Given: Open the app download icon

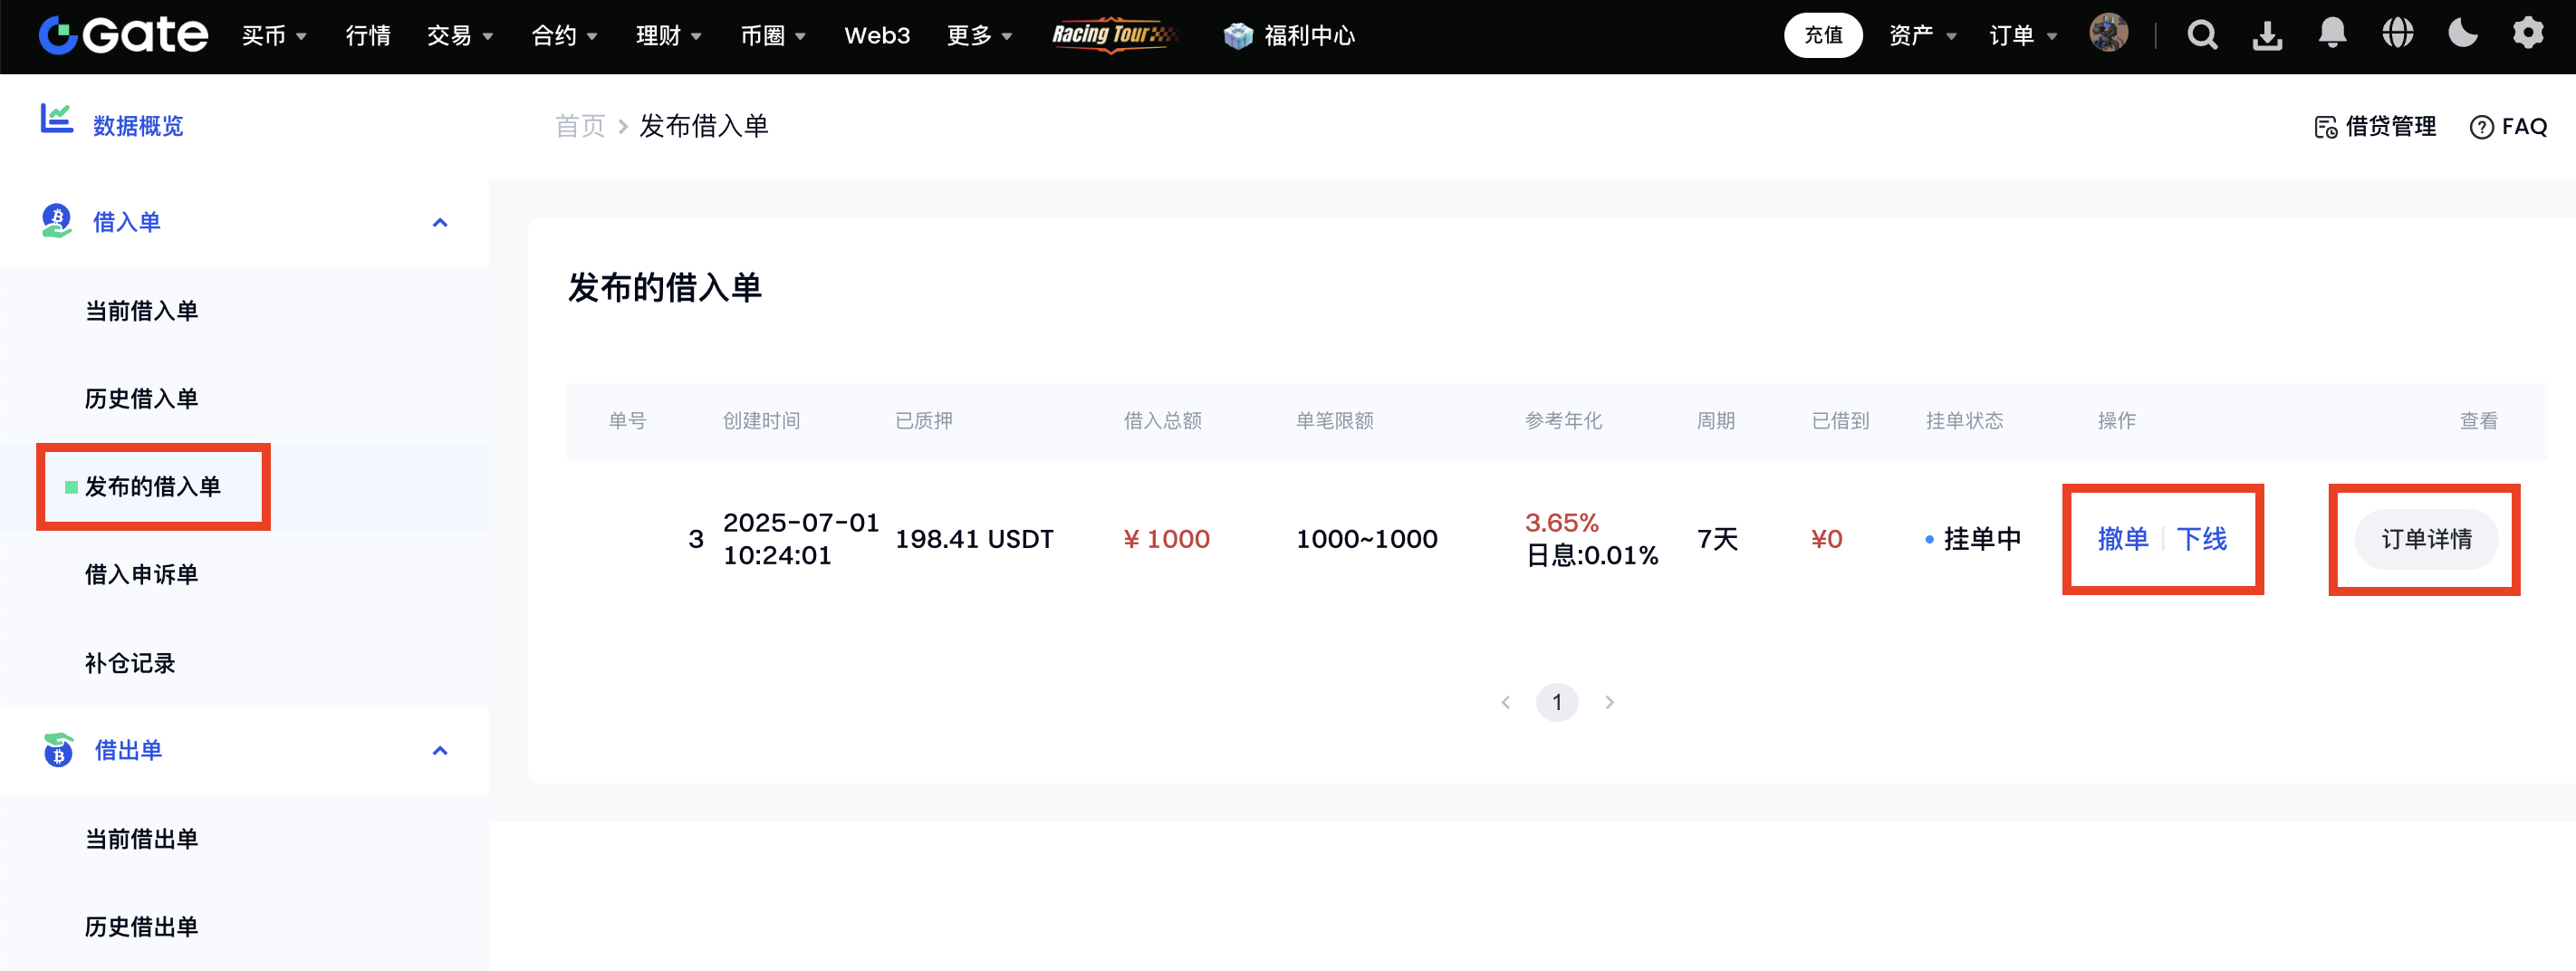Looking at the screenshot, I should 2267,36.
